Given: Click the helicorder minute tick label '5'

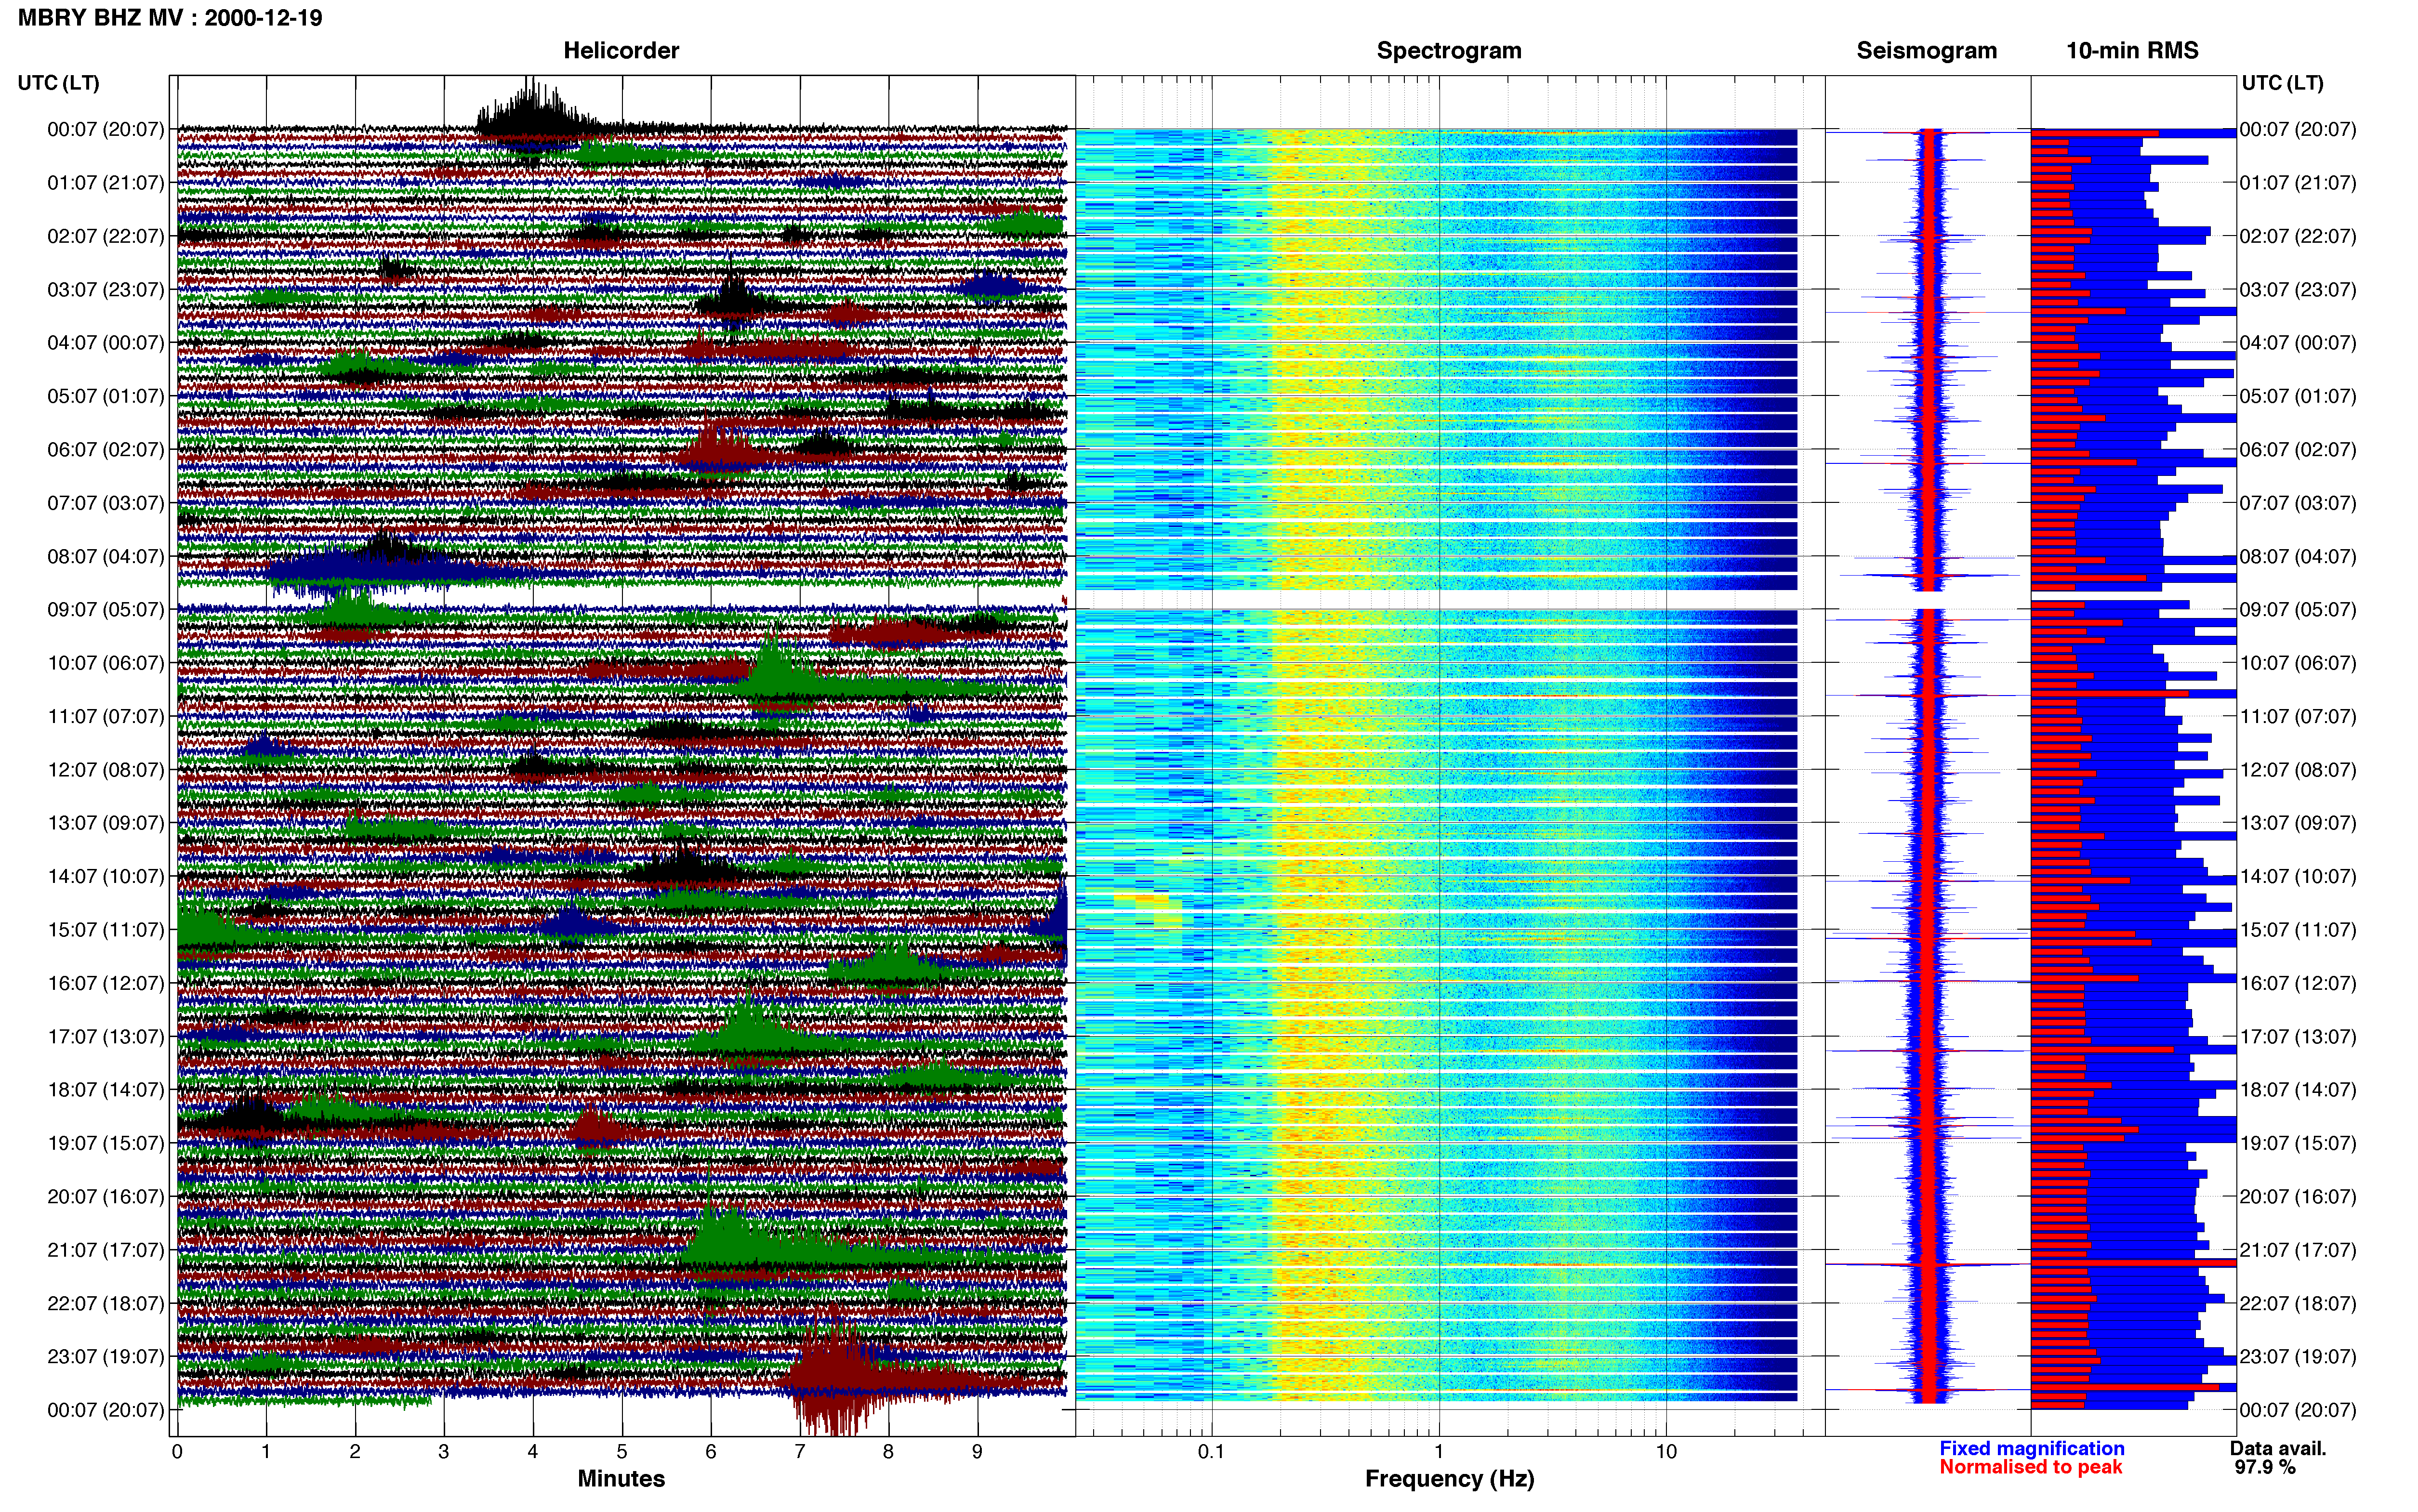Looking at the screenshot, I should point(622,1451).
